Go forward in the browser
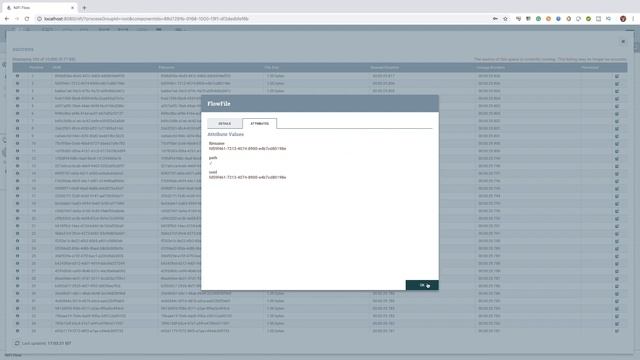 (x=17, y=19)
